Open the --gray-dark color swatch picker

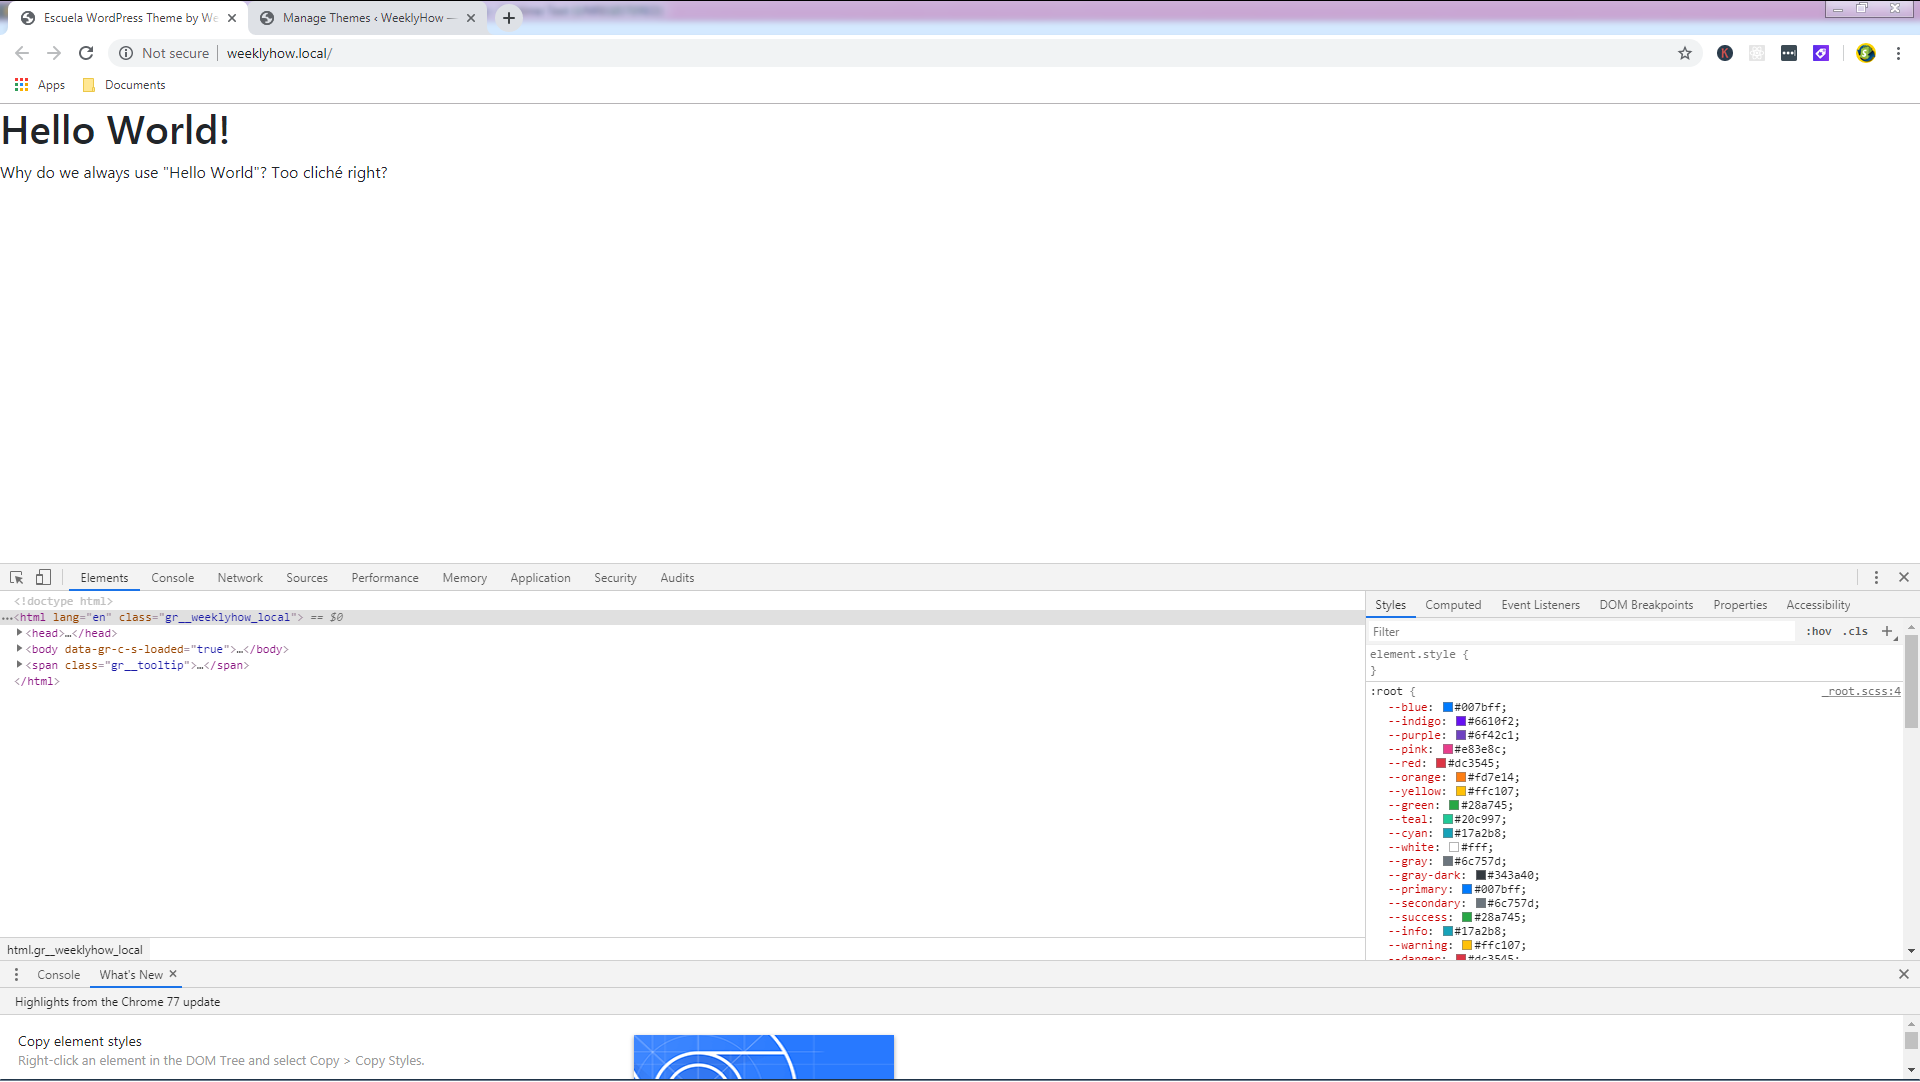tap(1481, 875)
